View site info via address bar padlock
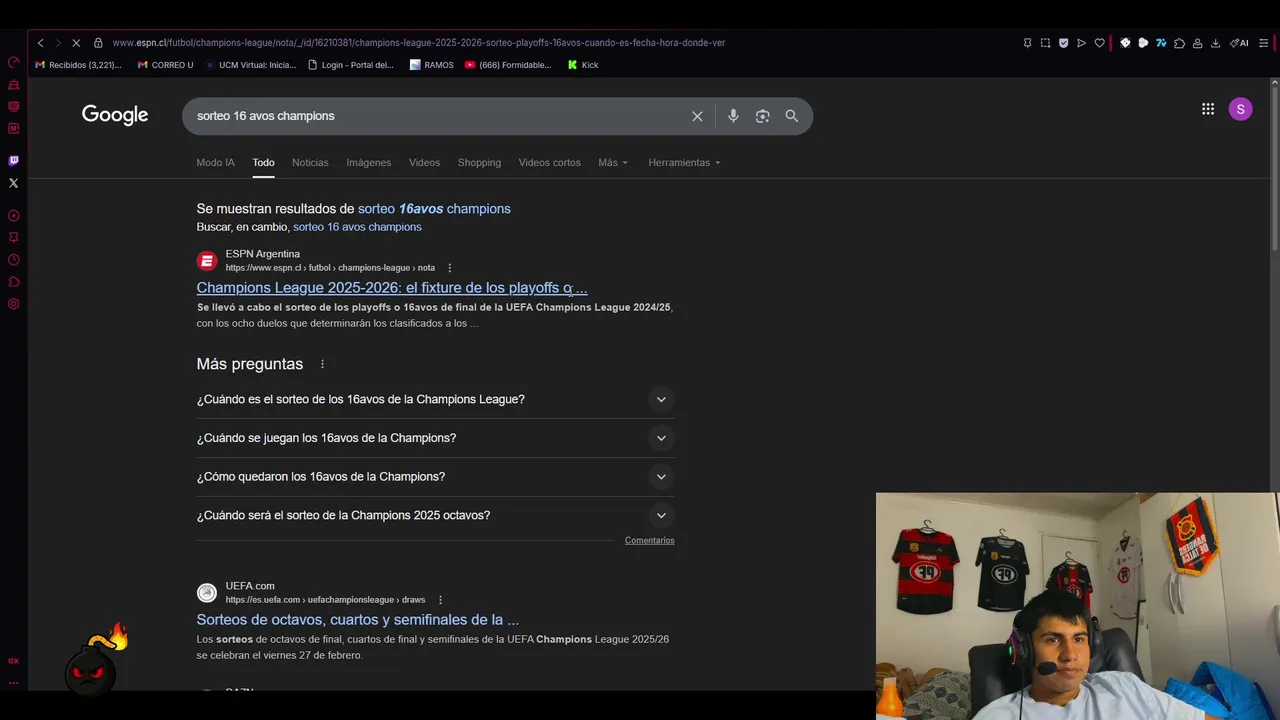 click(98, 43)
